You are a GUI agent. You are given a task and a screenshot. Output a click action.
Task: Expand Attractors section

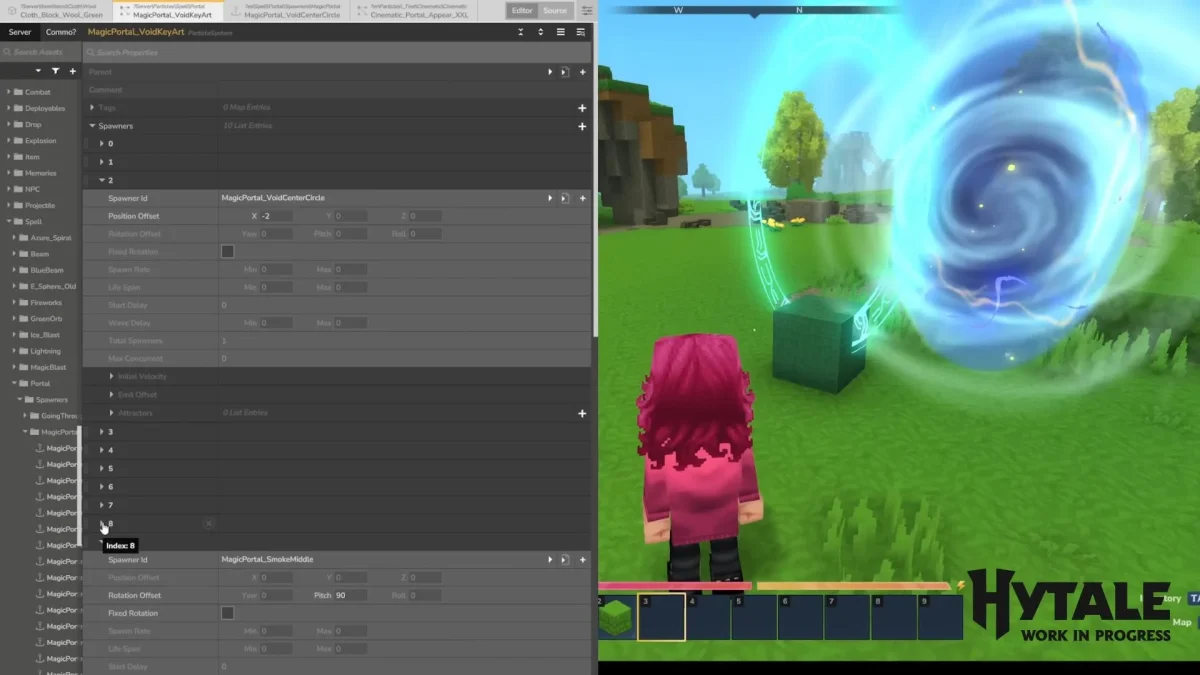pyautogui.click(x=112, y=413)
